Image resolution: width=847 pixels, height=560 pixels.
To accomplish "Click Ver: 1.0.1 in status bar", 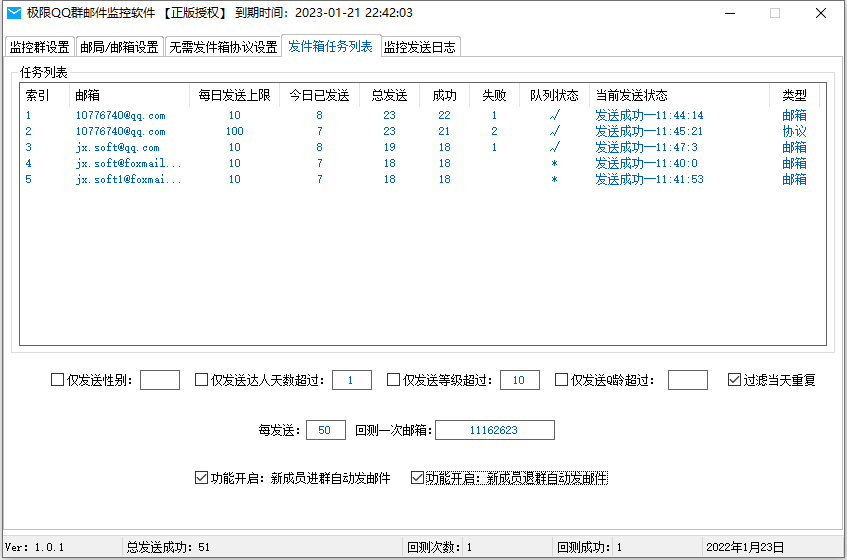I will tap(35, 547).
